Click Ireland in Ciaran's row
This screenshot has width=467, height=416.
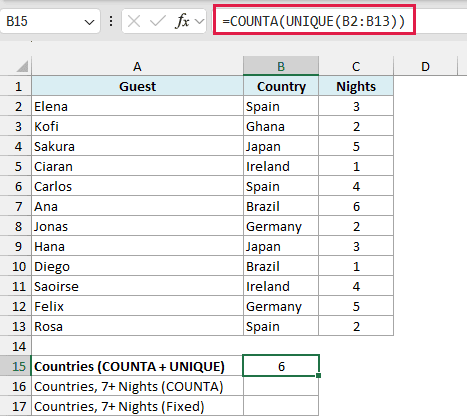point(281,166)
